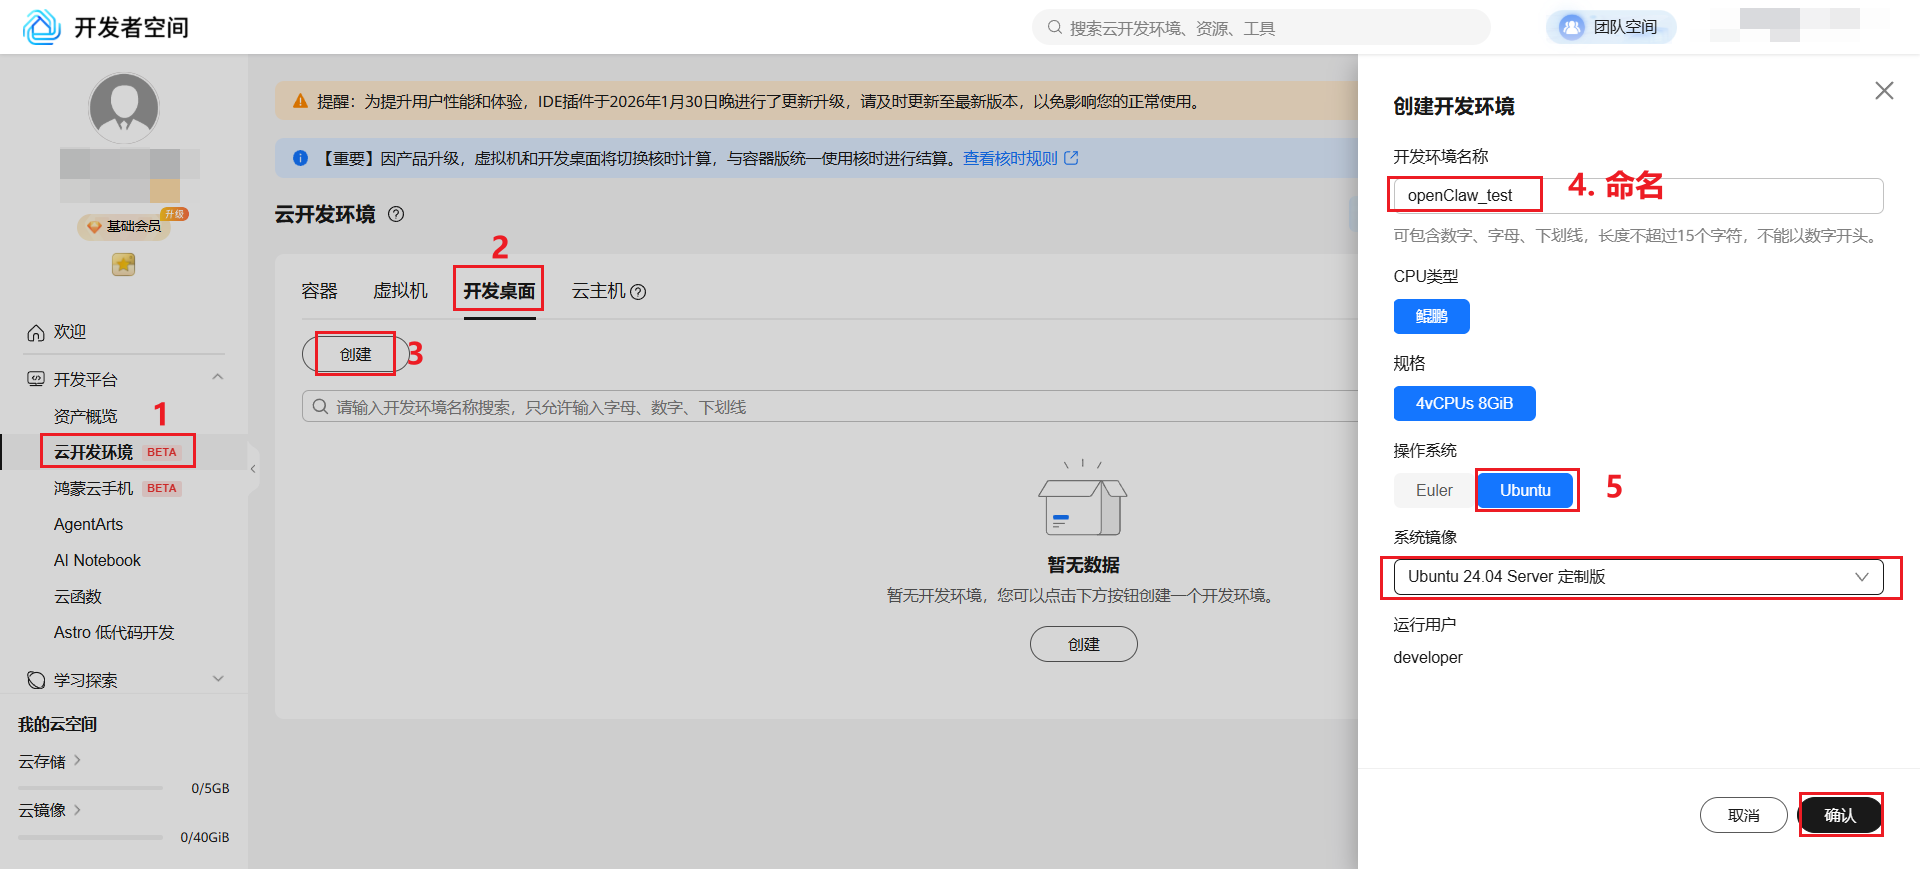The width and height of the screenshot is (1920, 869).
Task: Click the 升级 tag on membership badge
Action: pyautogui.click(x=175, y=214)
